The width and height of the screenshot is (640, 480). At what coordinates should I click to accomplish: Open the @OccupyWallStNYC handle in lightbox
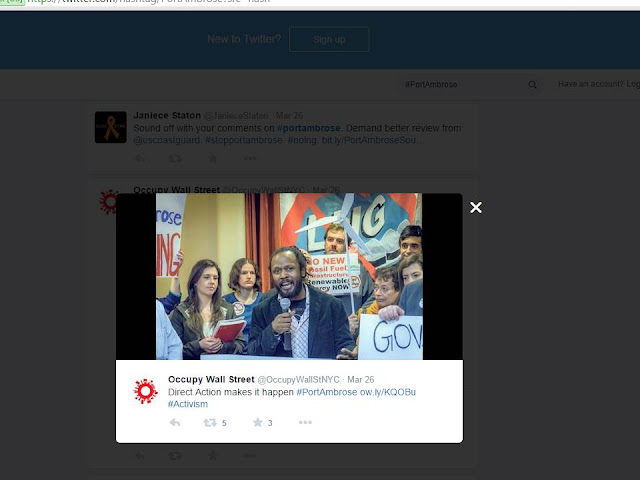click(298, 380)
